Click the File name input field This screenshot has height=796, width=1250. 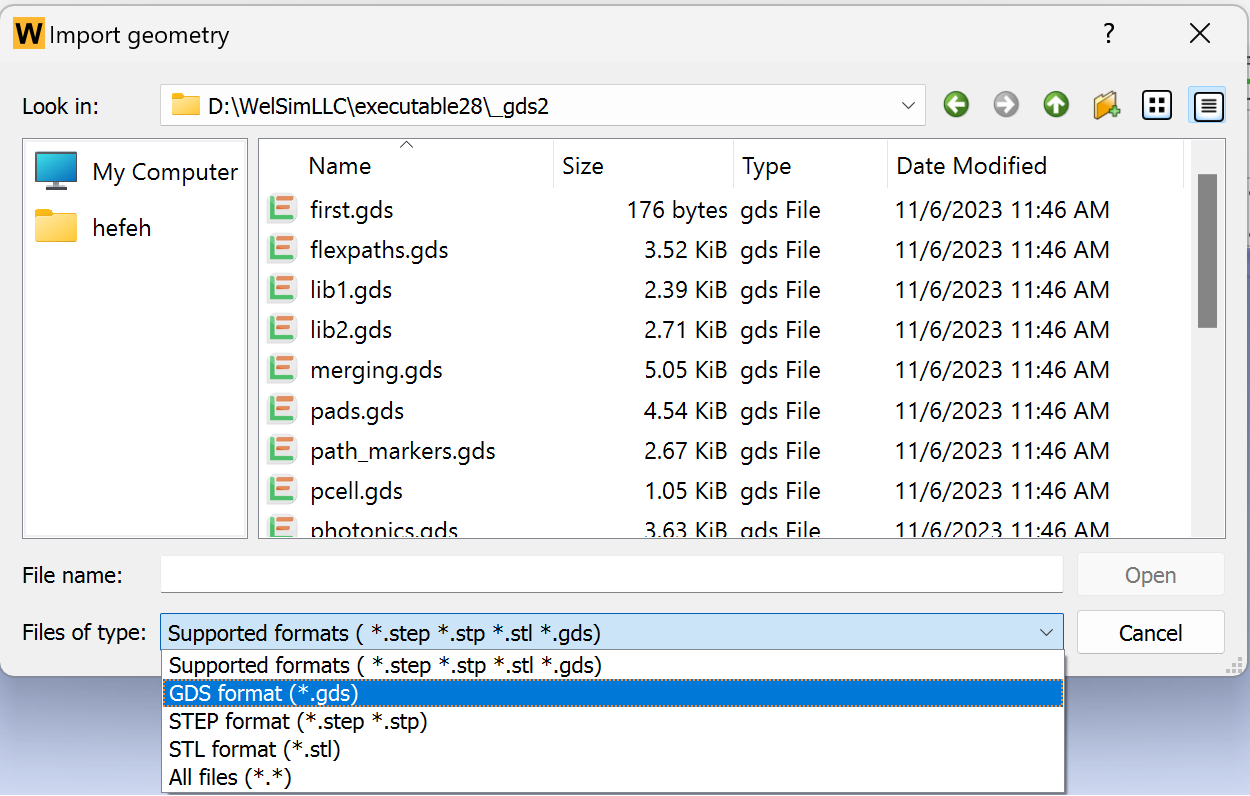(x=611, y=574)
